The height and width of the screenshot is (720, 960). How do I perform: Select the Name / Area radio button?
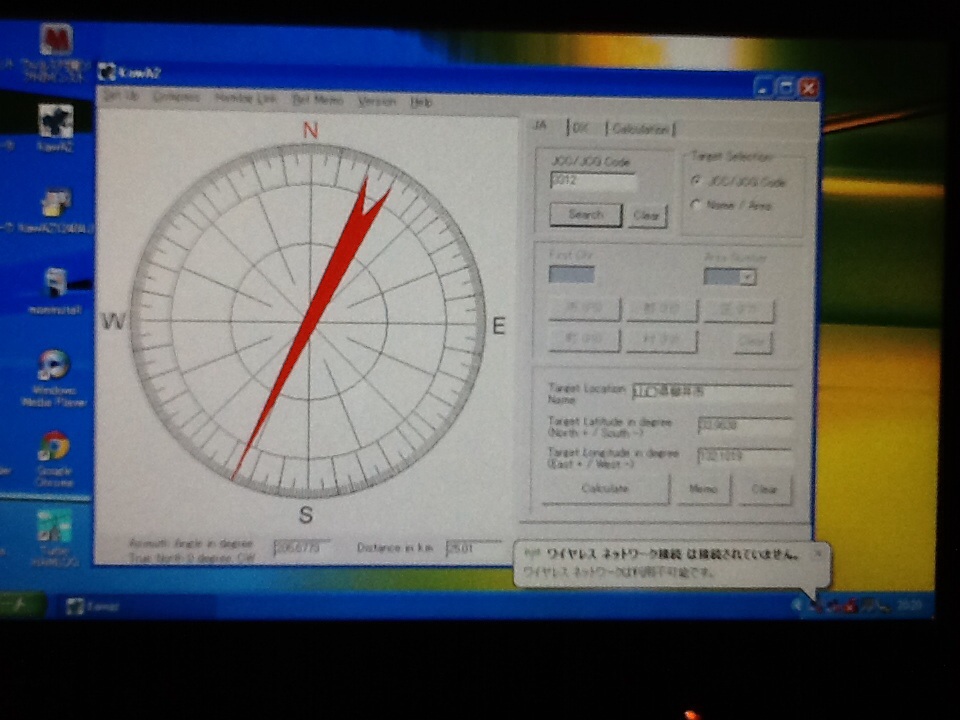point(695,205)
